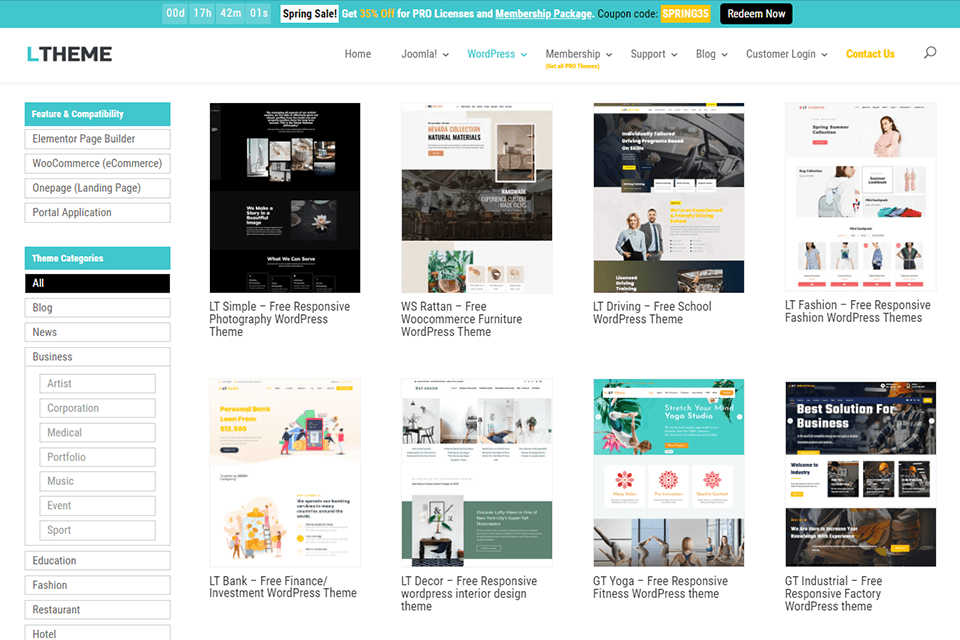Click the Redeem Now button
The image size is (960, 640).
coord(756,13)
